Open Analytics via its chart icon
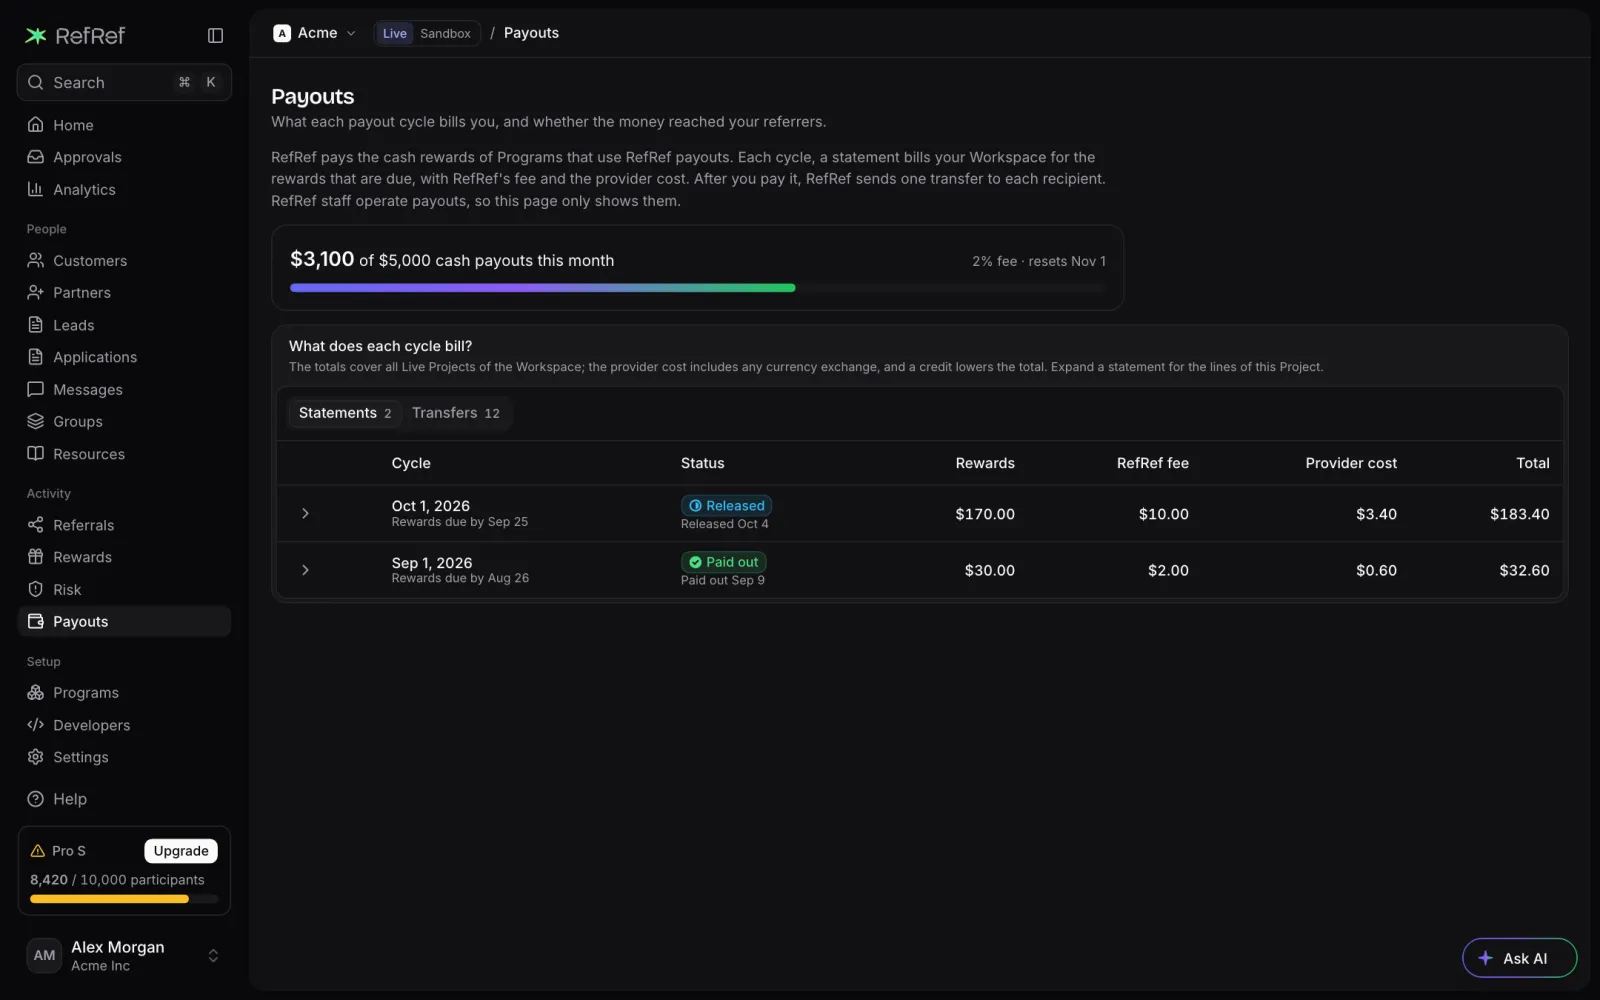 click(x=36, y=189)
